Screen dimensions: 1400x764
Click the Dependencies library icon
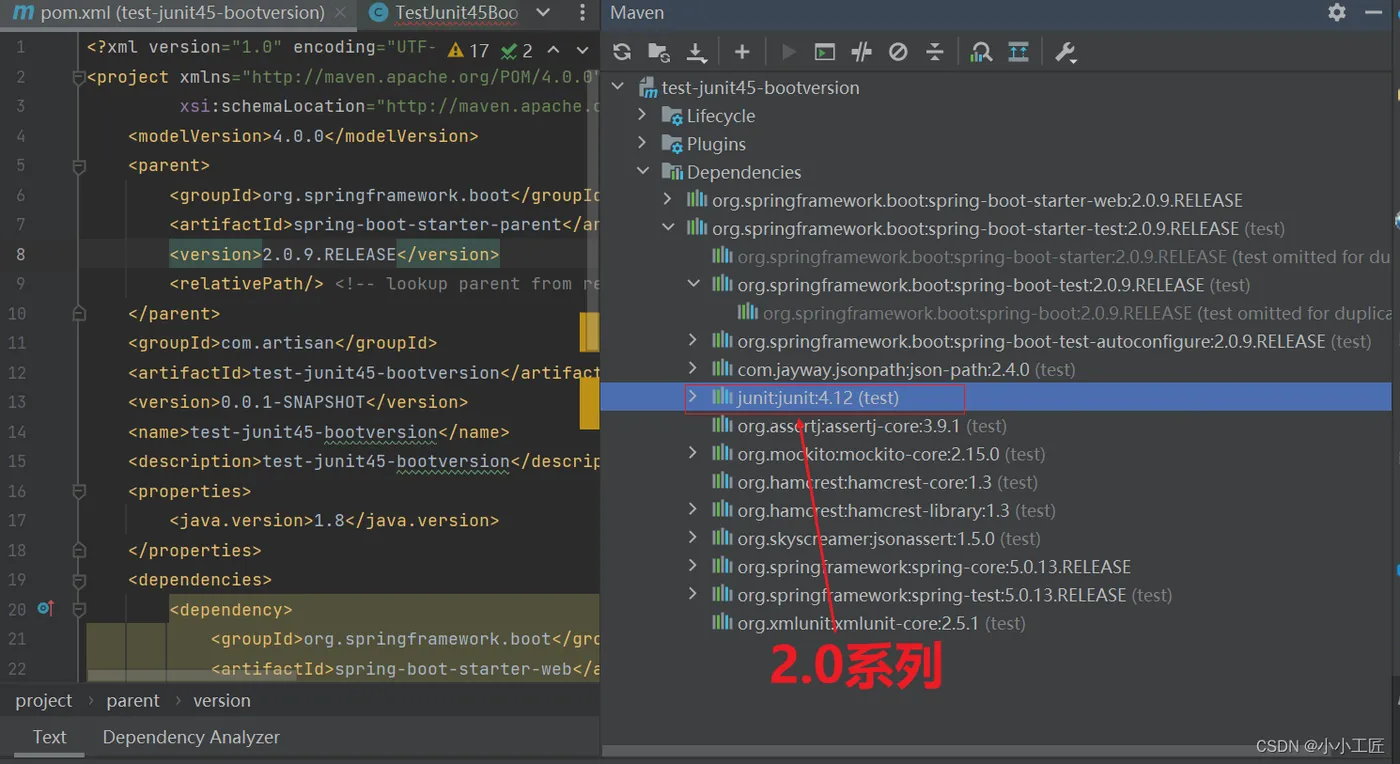[x=672, y=172]
